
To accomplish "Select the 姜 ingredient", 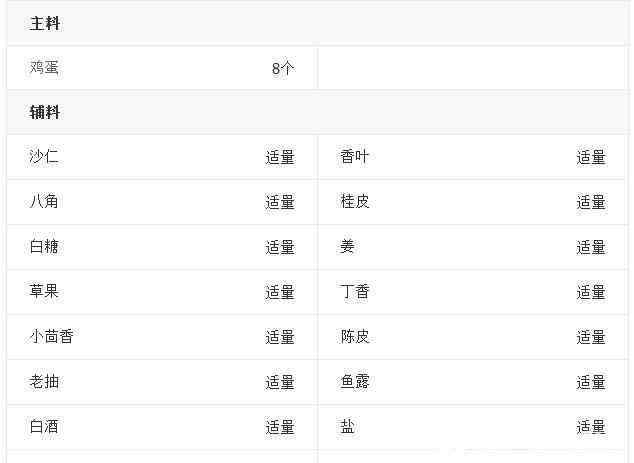I will [348, 247].
